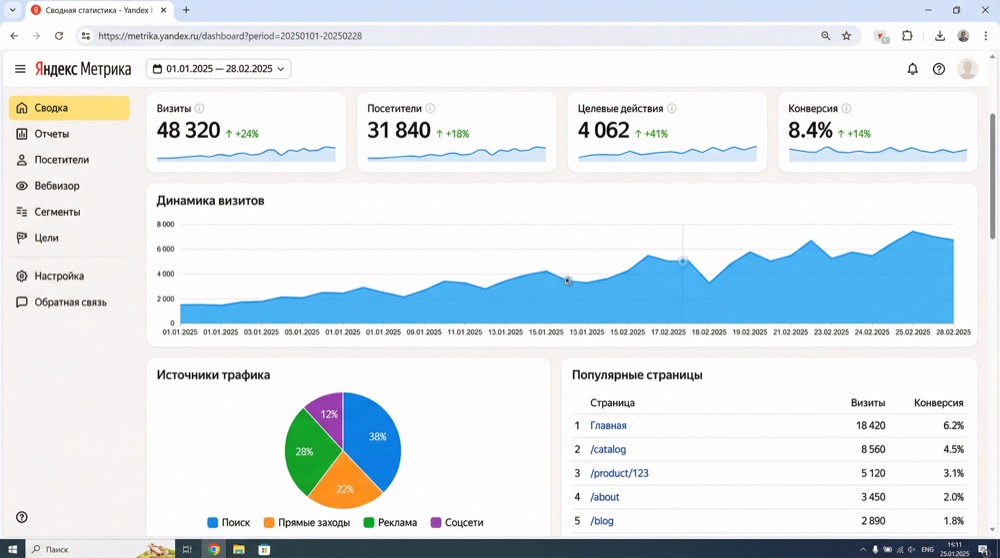Screen dimensions: 1000x558
Task: Open Отчеты in the sidebar
Action: (51, 134)
